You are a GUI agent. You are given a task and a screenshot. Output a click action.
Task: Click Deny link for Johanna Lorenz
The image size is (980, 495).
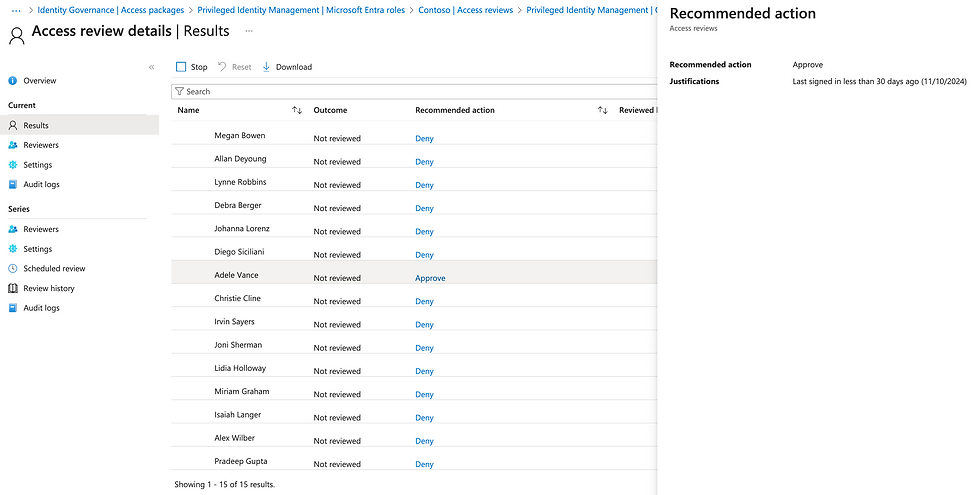click(x=424, y=232)
